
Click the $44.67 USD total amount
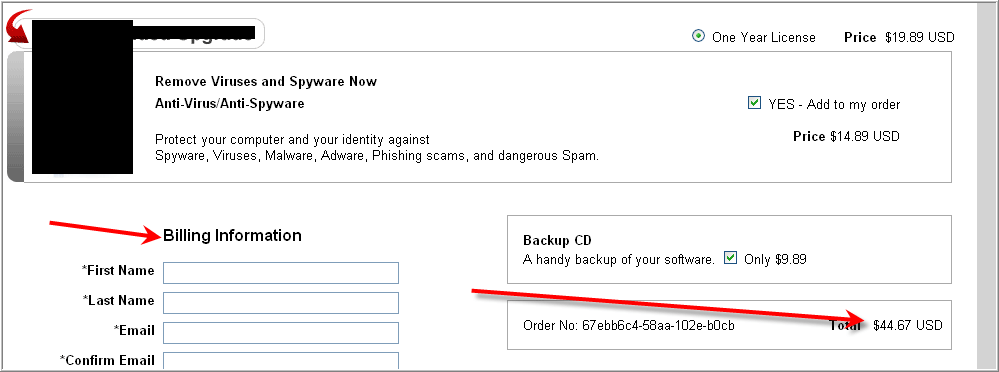pos(907,326)
